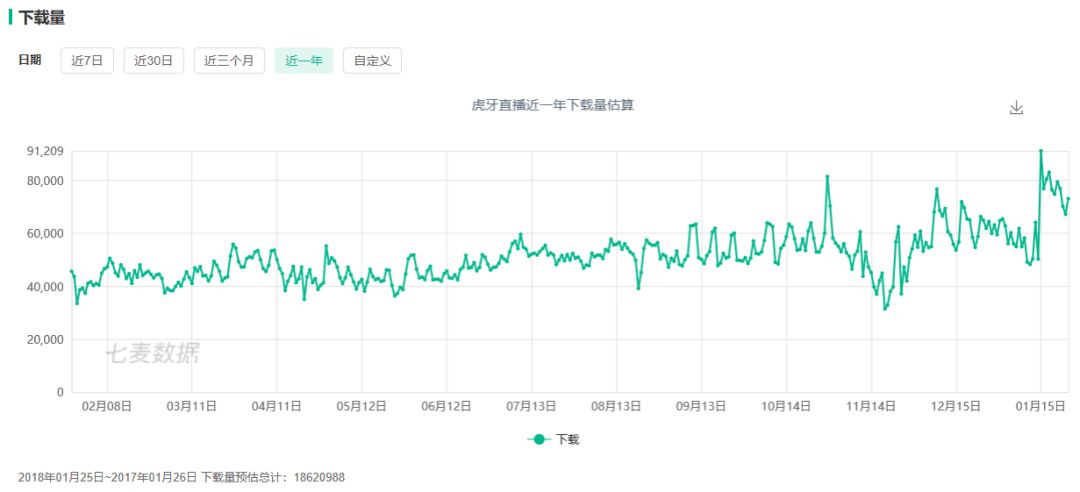This screenshot has width=1080, height=492.
Task: Click the 11月14日 x-axis label
Action: pos(871,406)
